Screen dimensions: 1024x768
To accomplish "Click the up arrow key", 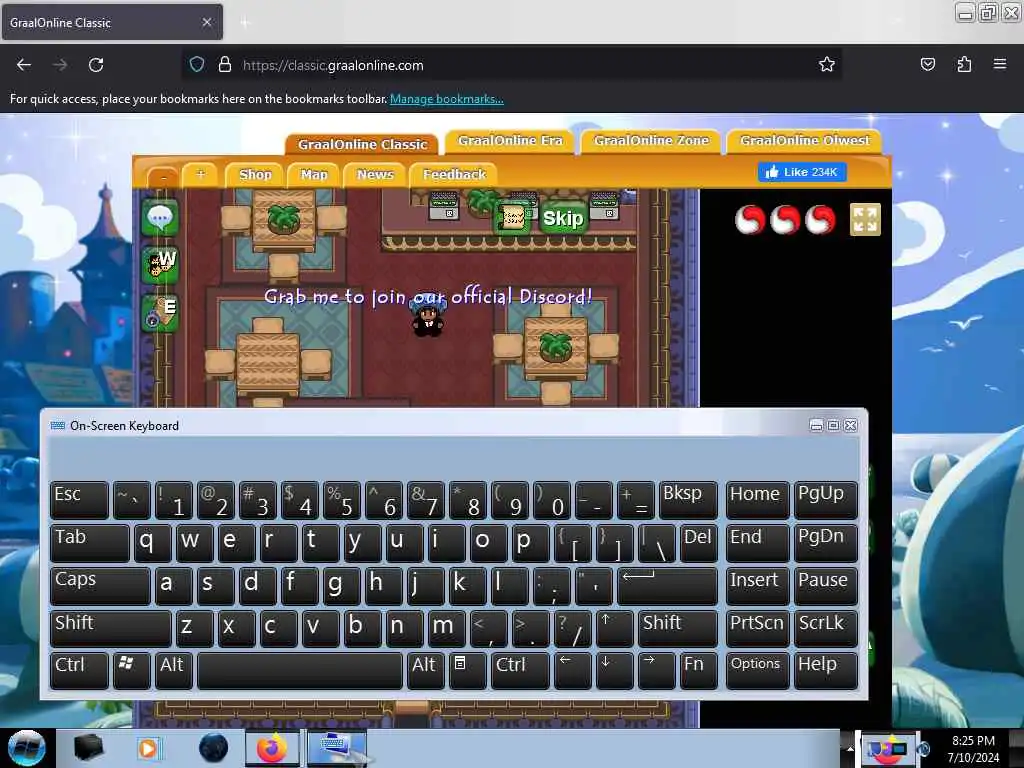I will coord(614,629).
